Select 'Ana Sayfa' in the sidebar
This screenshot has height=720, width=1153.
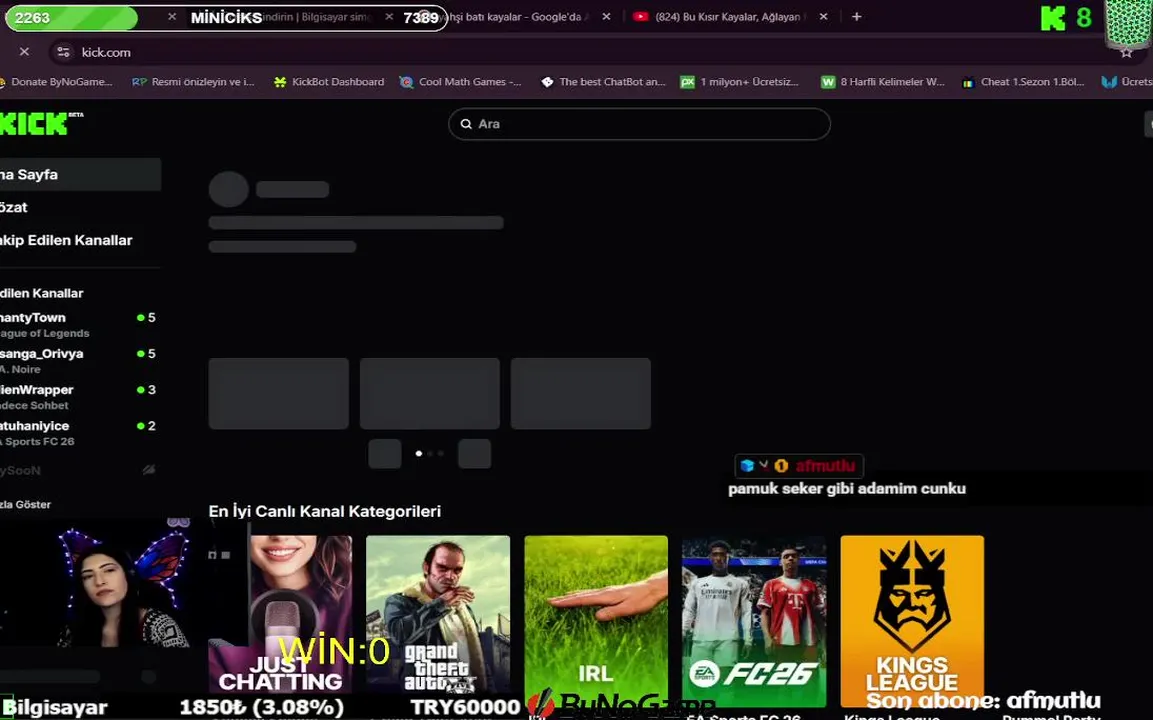[79, 174]
